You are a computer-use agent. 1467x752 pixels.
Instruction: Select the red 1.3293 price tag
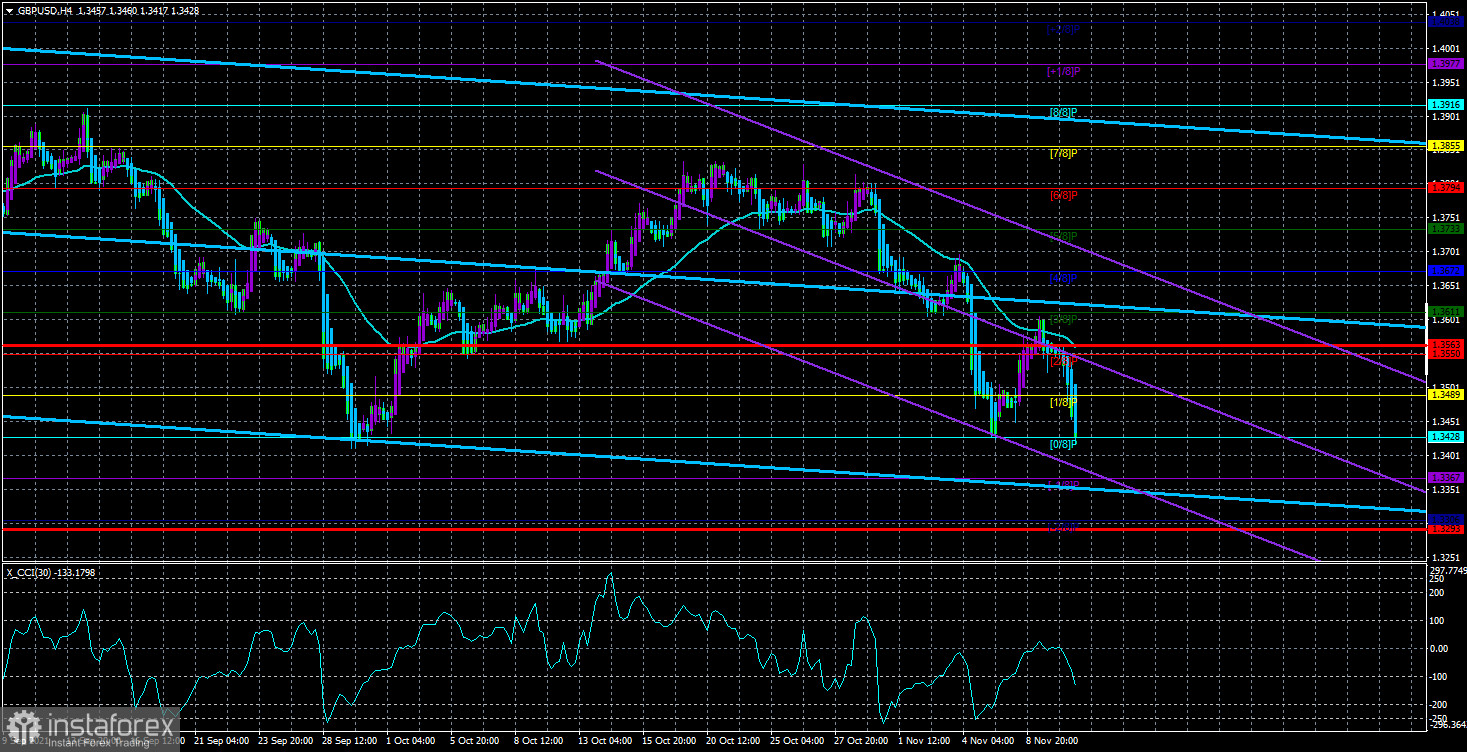[x=1447, y=528]
